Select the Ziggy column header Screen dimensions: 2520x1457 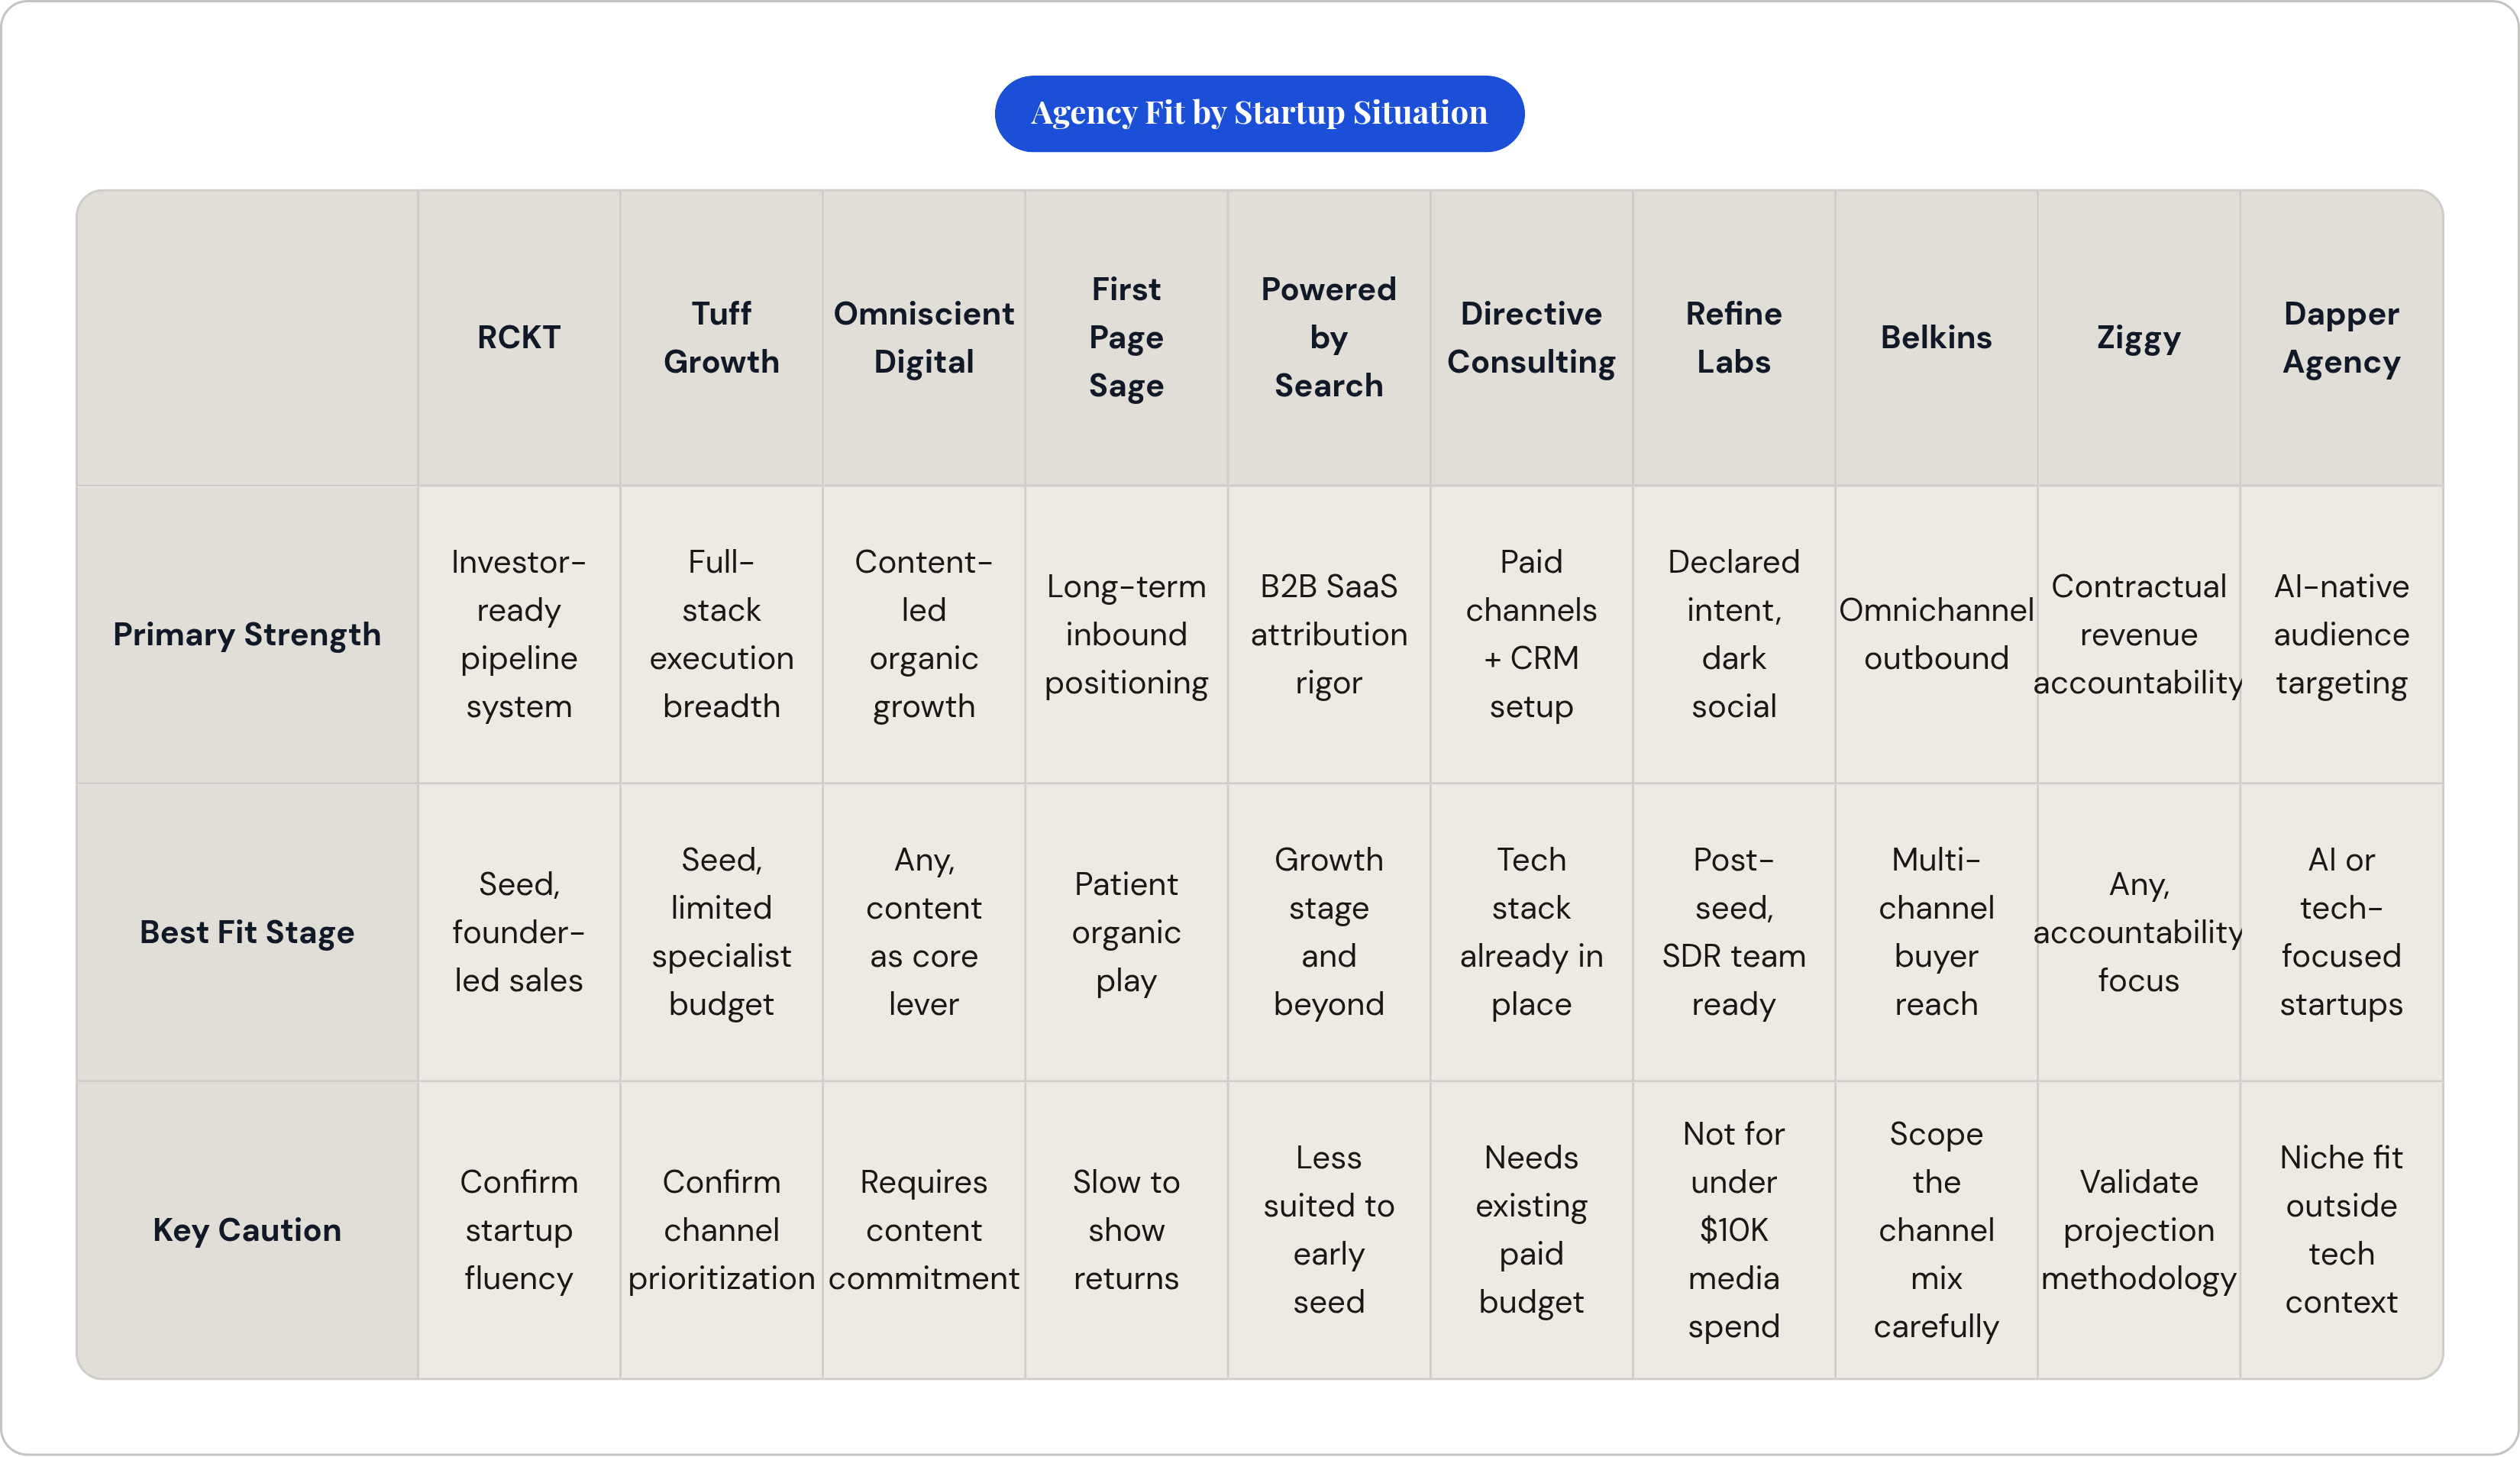[2139, 337]
